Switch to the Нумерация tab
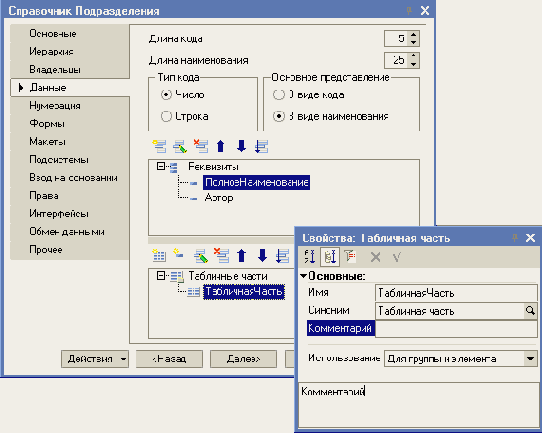Image resolution: width=542 pixels, height=433 pixels. [x=55, y=106]
